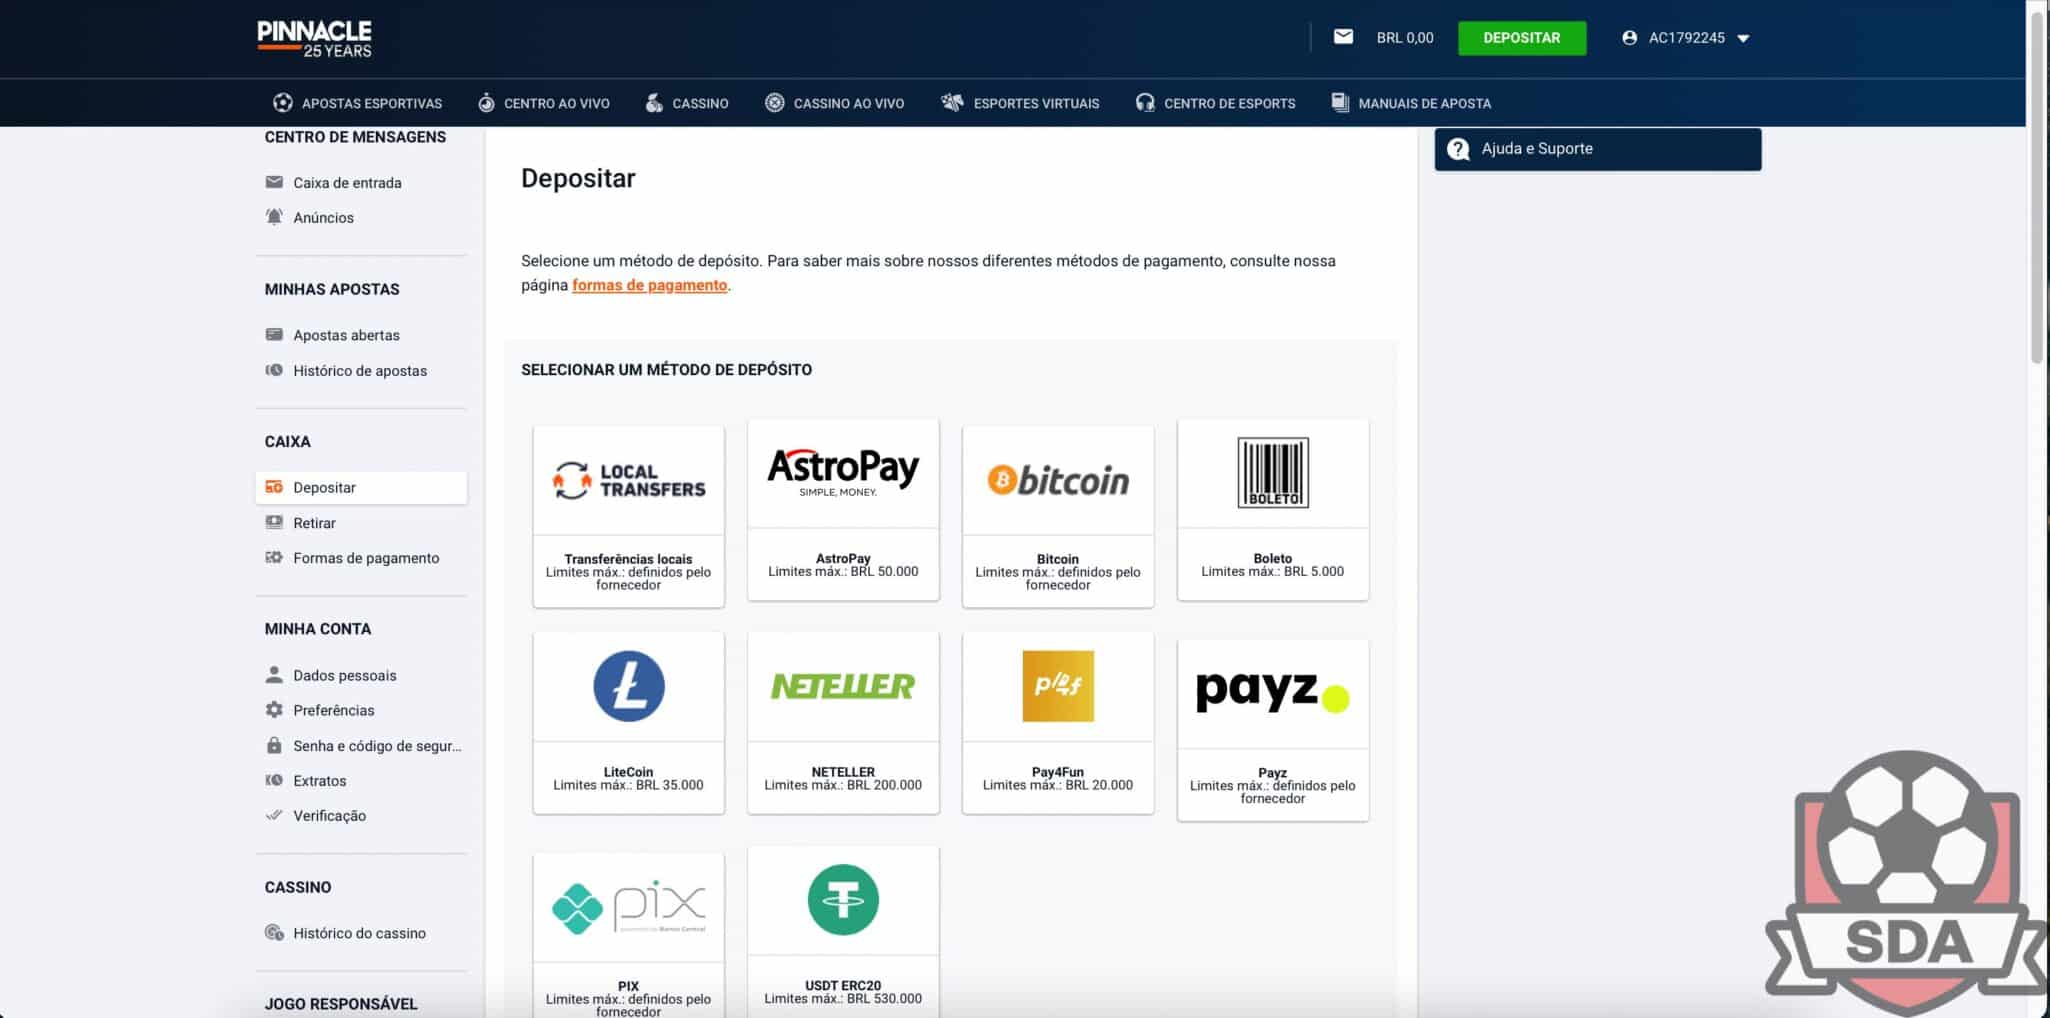Click the roulette icon for Cassino ao Vivo
Image resolution: width=2050 pixels, height=1018 pixels.
pos(775,103)
